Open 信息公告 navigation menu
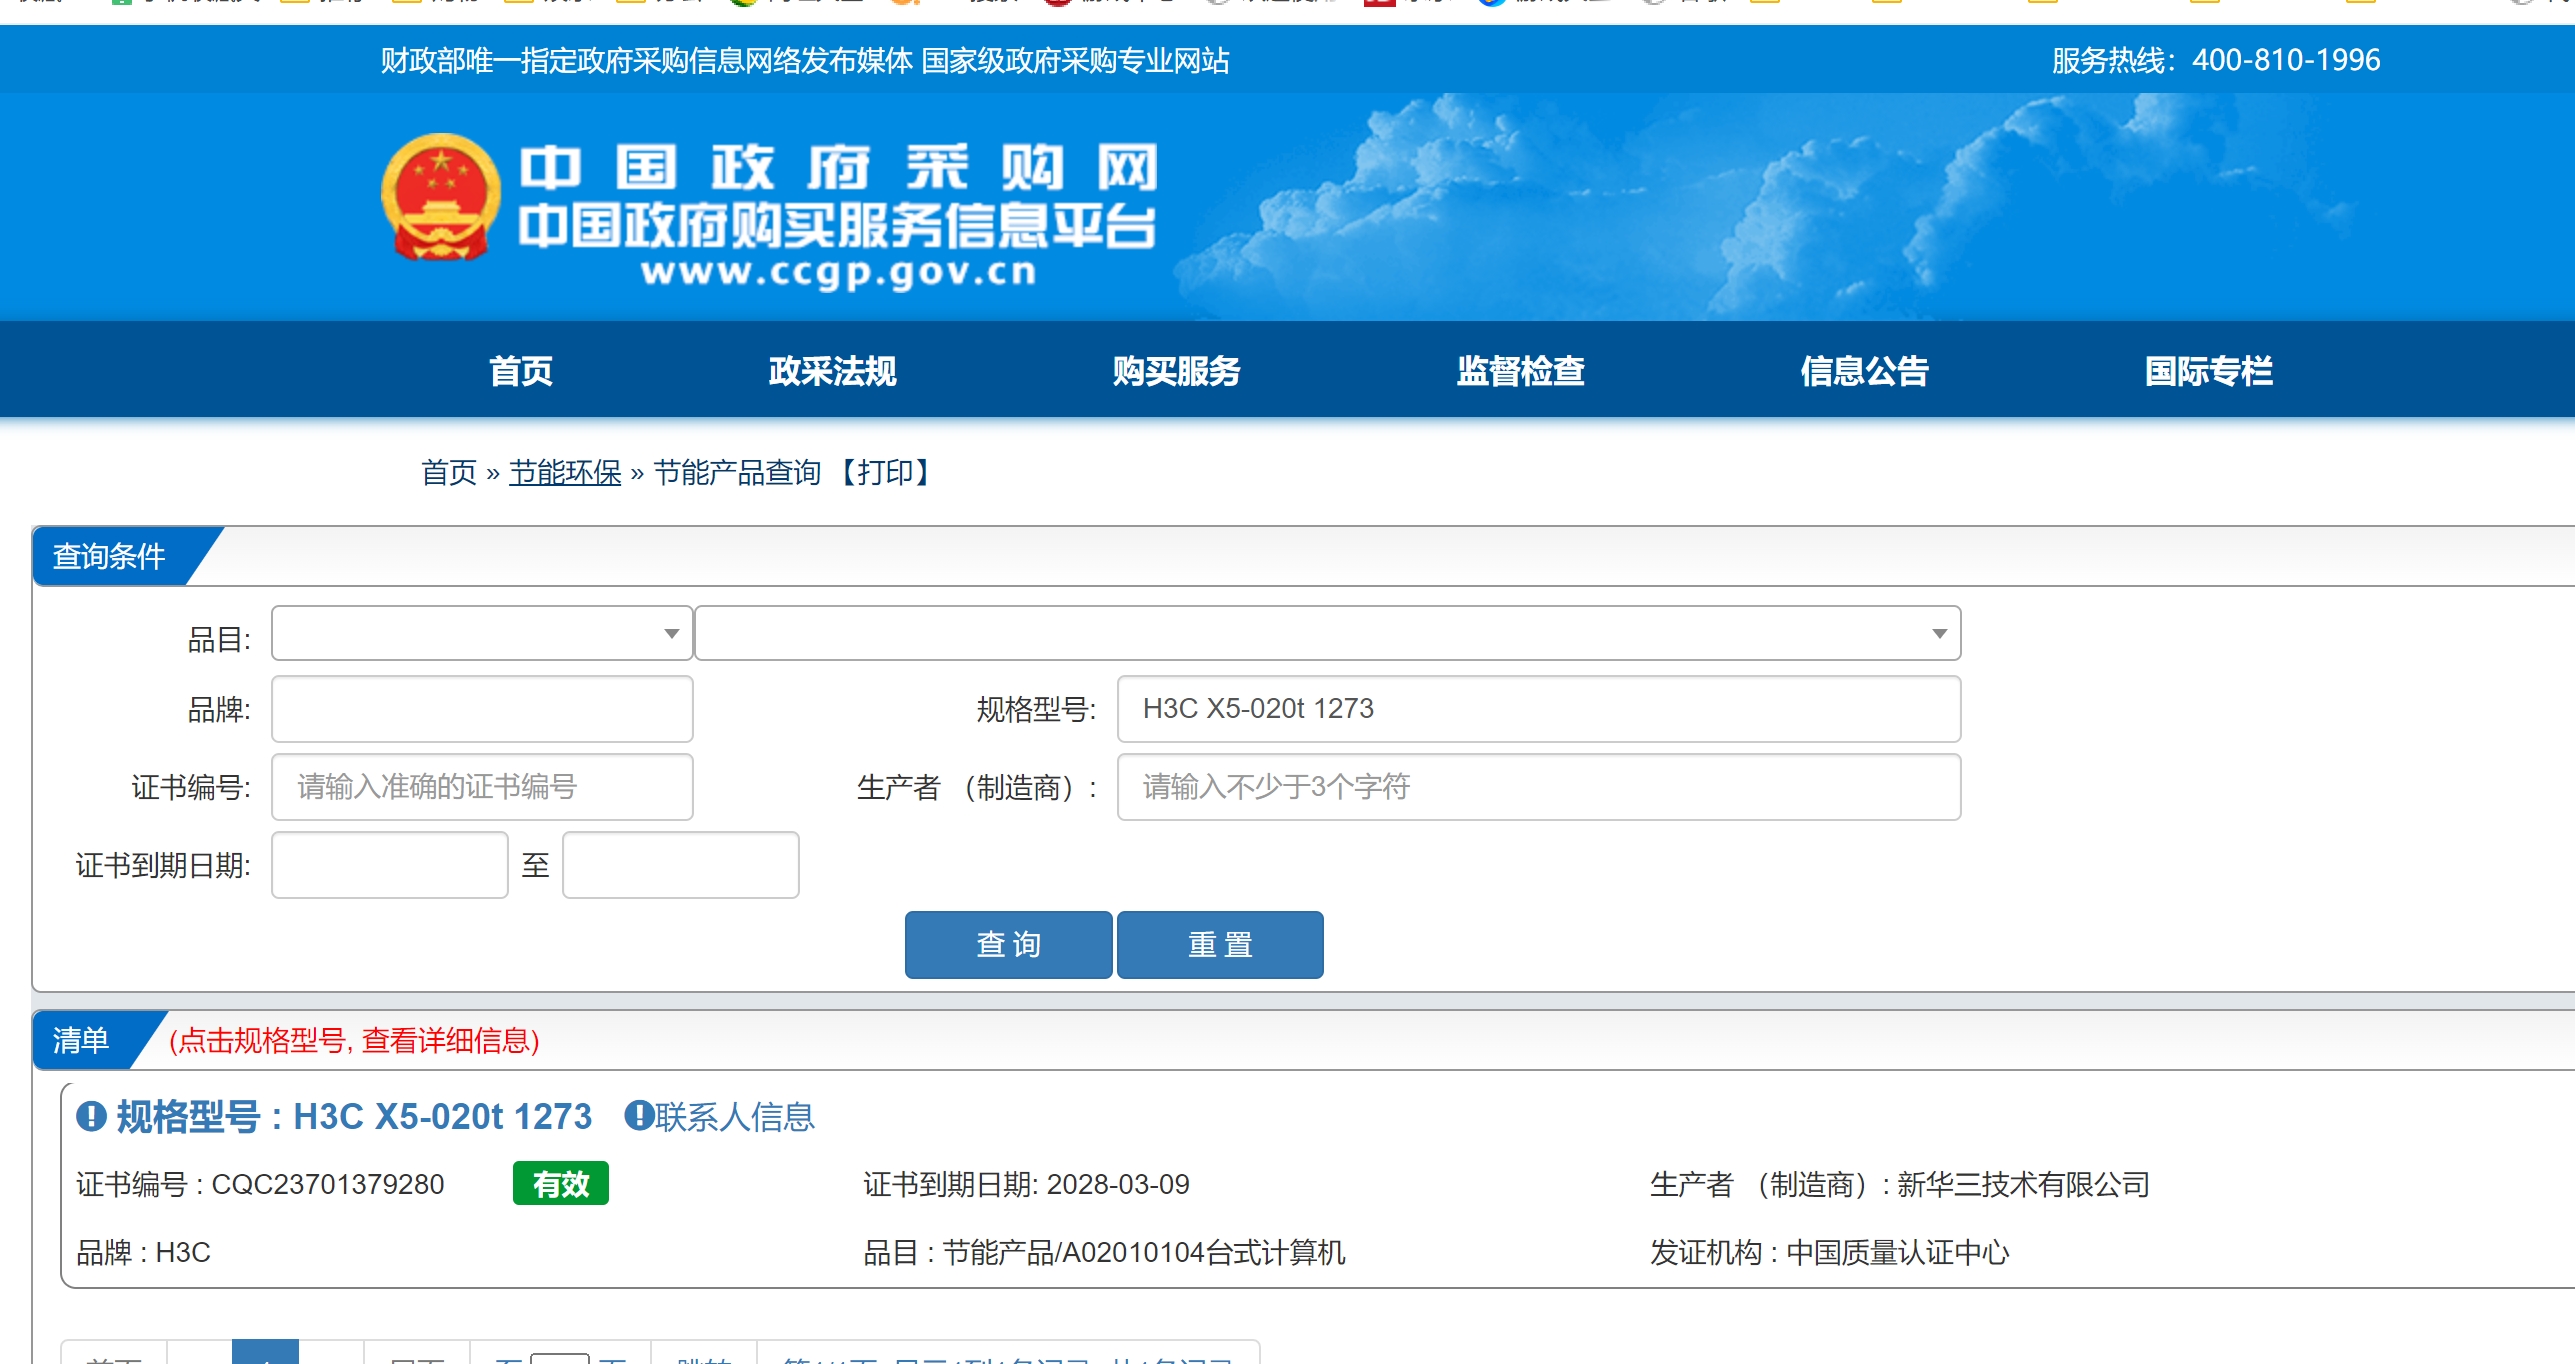 click(x=1864, y=371)
